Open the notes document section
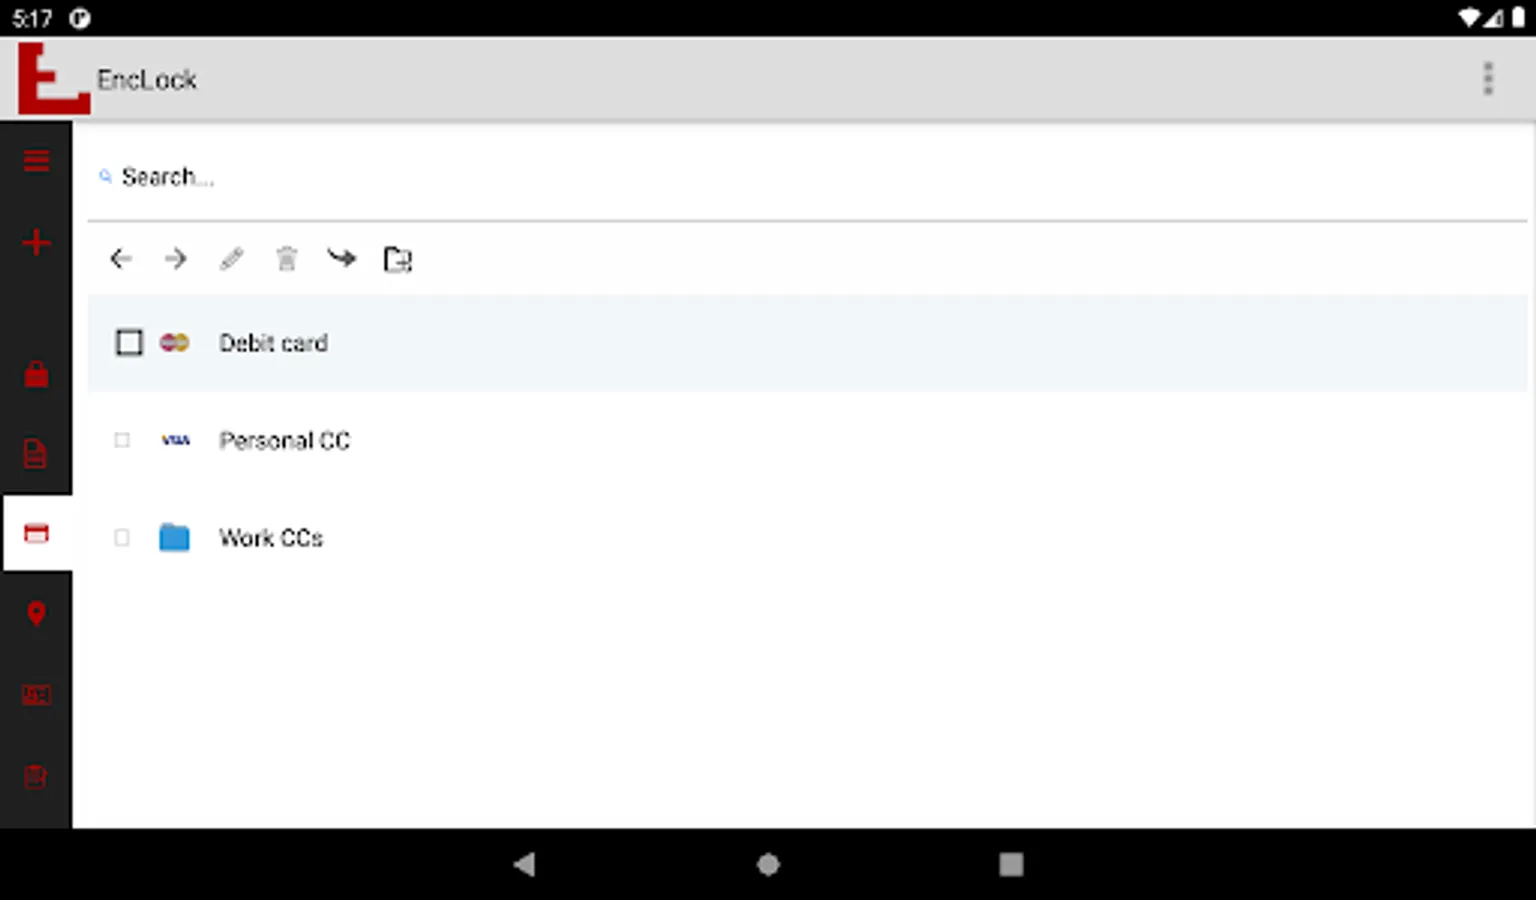This screenshot has height=900, width=1536. (36, 453)
